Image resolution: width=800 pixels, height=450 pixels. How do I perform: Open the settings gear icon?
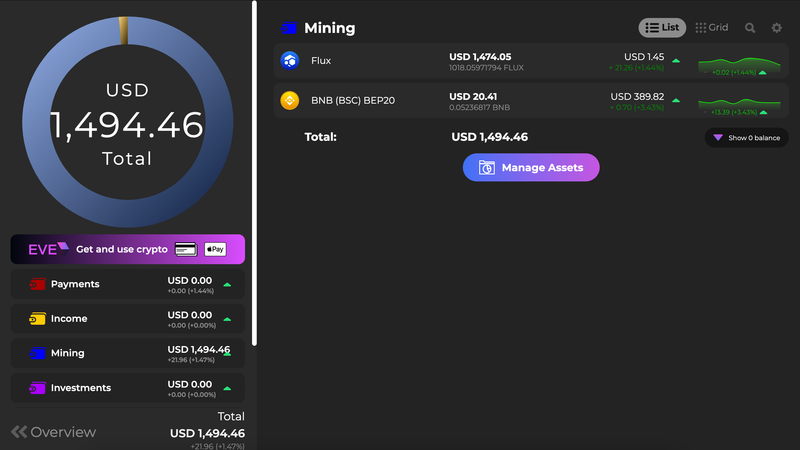[777, 28]
